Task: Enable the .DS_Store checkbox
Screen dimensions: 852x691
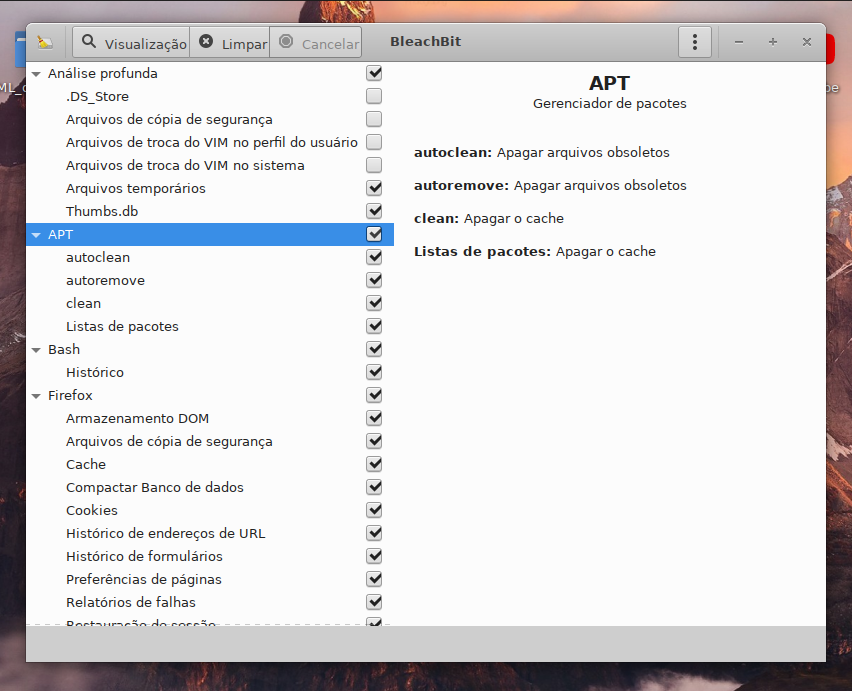Action: point(374,97)
